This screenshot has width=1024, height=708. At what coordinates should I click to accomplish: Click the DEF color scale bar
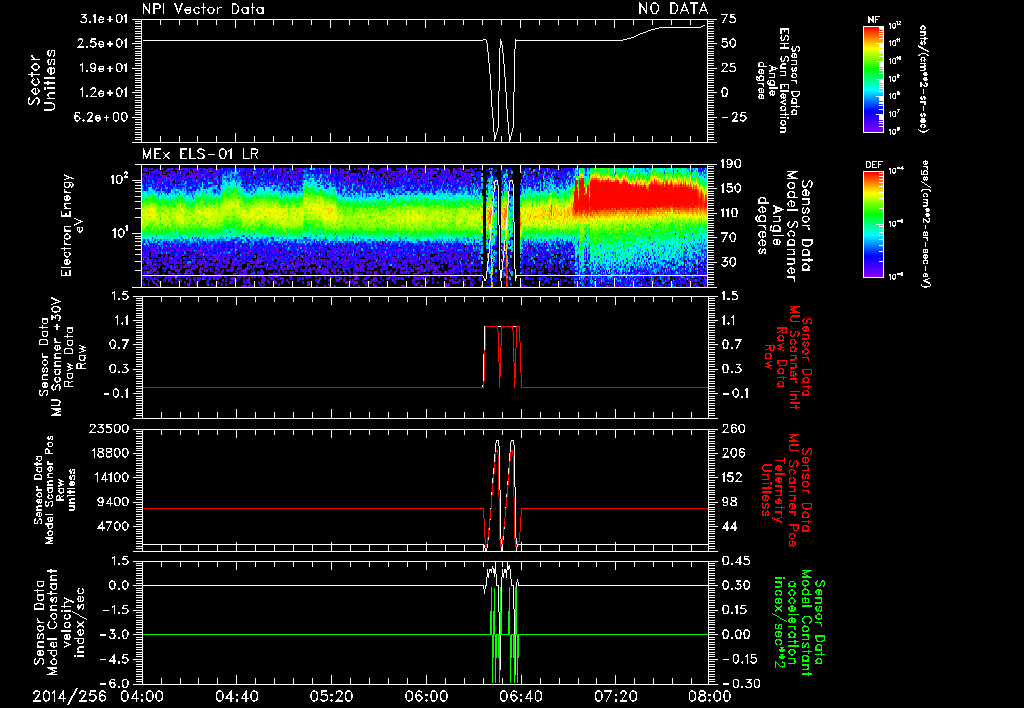[x=870, y=222]
